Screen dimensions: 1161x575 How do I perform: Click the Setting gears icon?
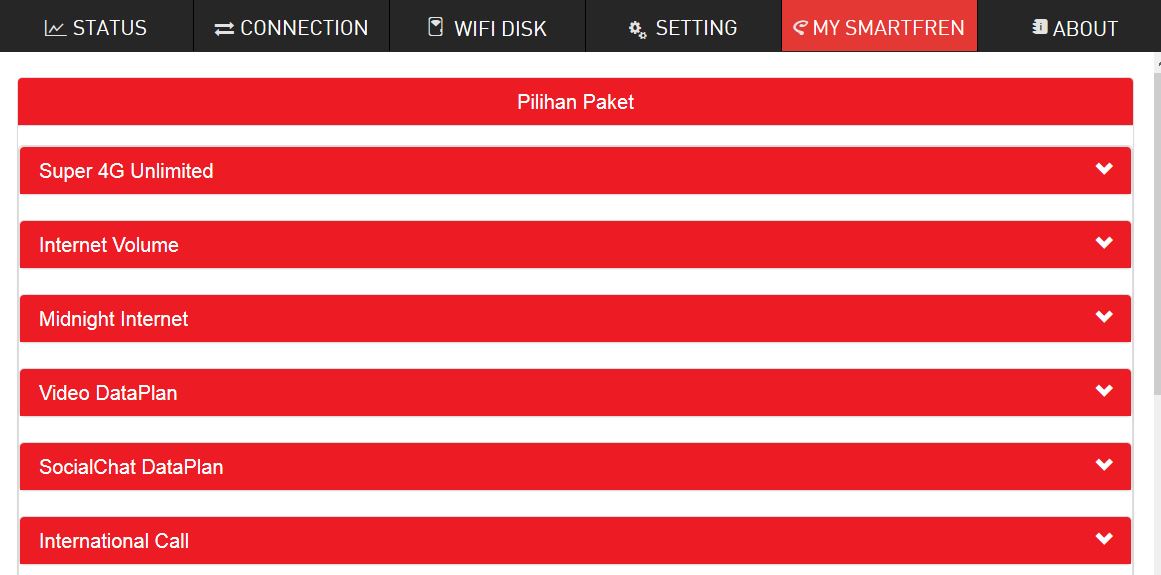tap(637, 29)
